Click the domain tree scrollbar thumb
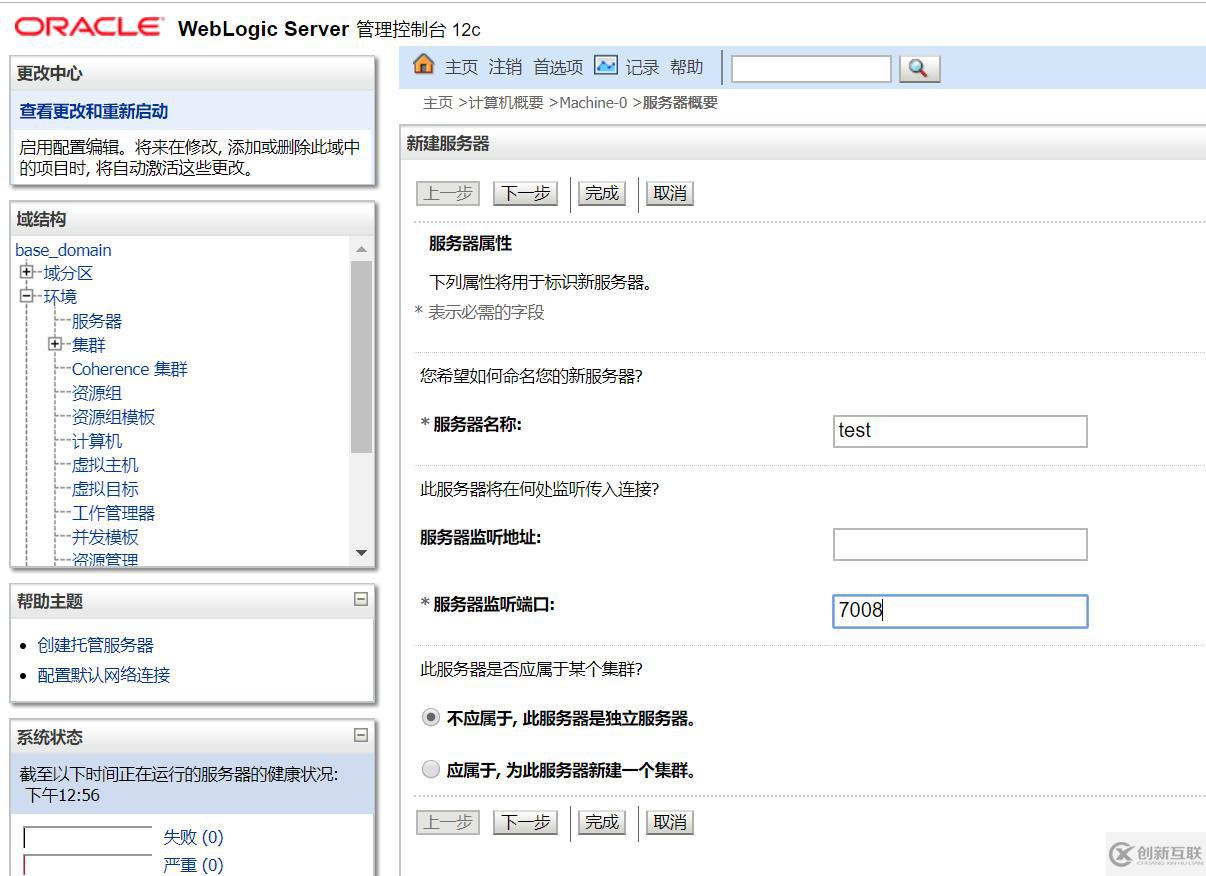Viewport: 1206px width, 876px height. pyautogui.click(x=362, y=357)
